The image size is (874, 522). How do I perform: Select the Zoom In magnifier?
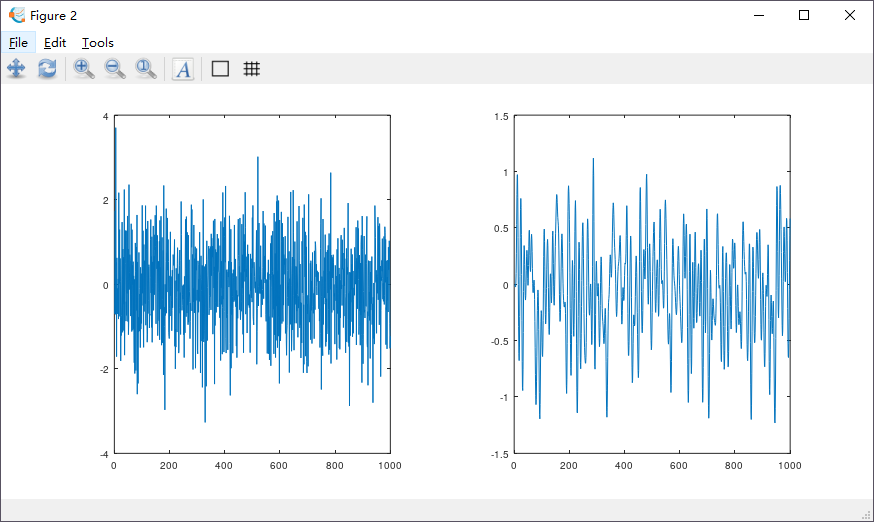[x=84, y=69]
